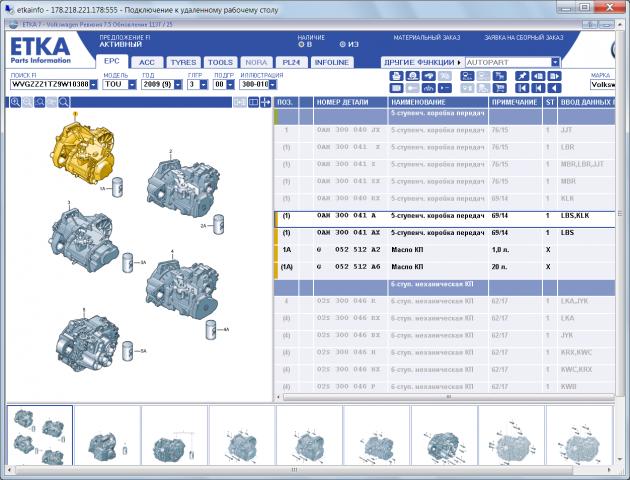Click gearbox number 5 in the illustration

pyautogui.click(x=88, y=342)
